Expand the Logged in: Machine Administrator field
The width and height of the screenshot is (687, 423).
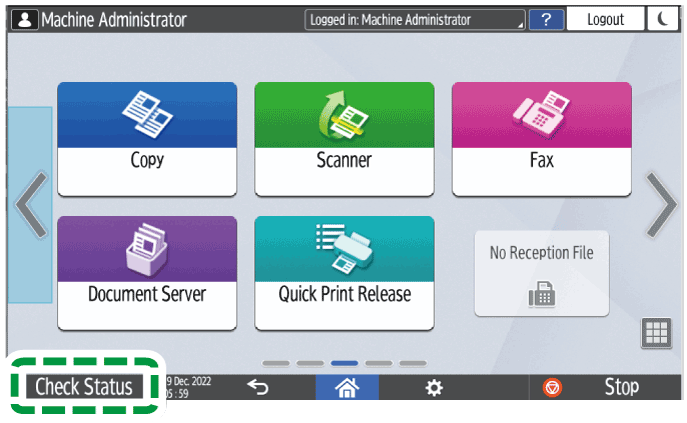point(414,19)
